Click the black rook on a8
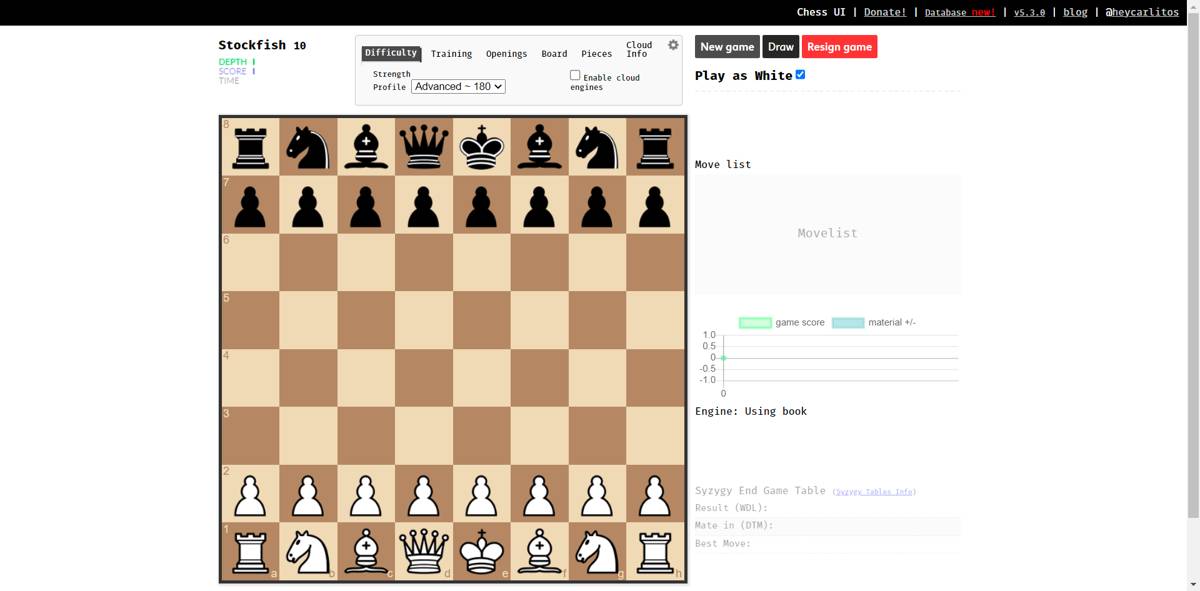 pyautogui.click(x=250, y=146)
